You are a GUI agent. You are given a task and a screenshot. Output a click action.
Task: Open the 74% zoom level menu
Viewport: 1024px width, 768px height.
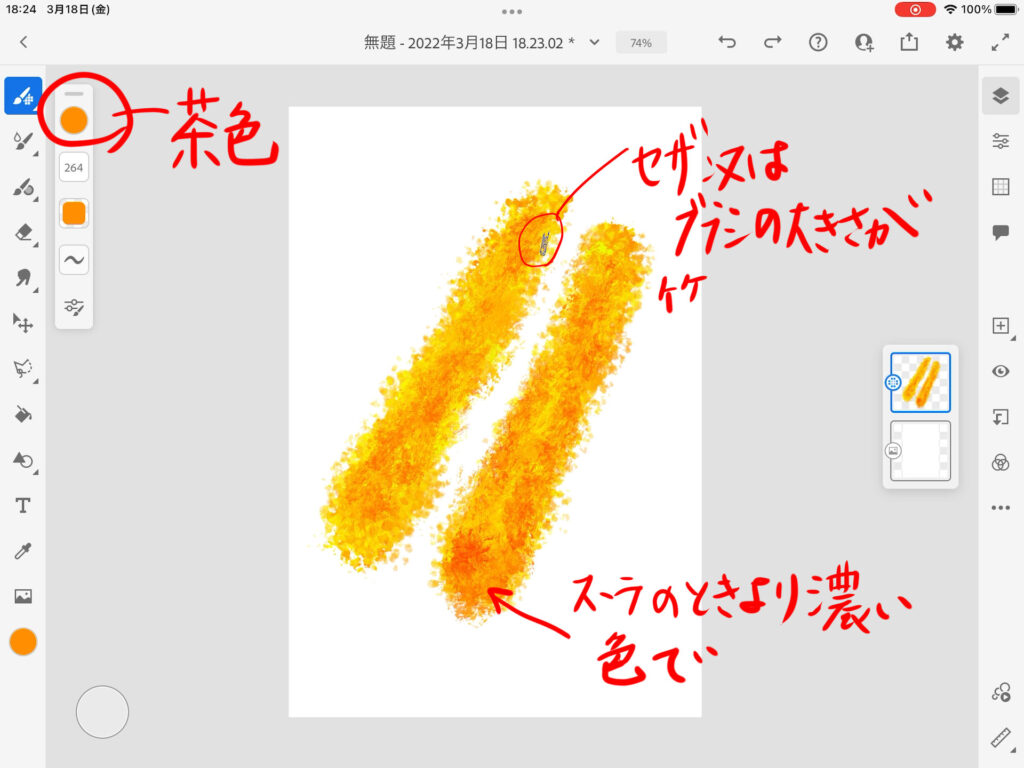coord(641,43)
